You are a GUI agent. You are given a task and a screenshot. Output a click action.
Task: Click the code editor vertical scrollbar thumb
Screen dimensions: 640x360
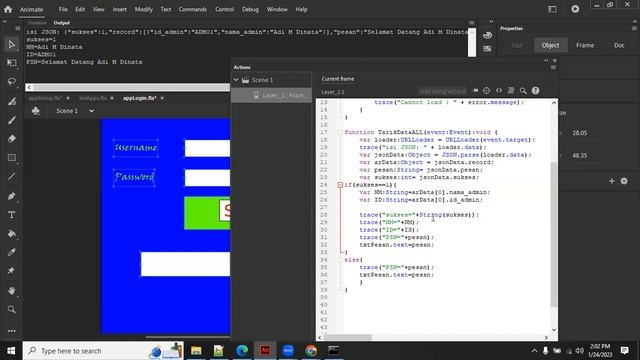[554, 234]
